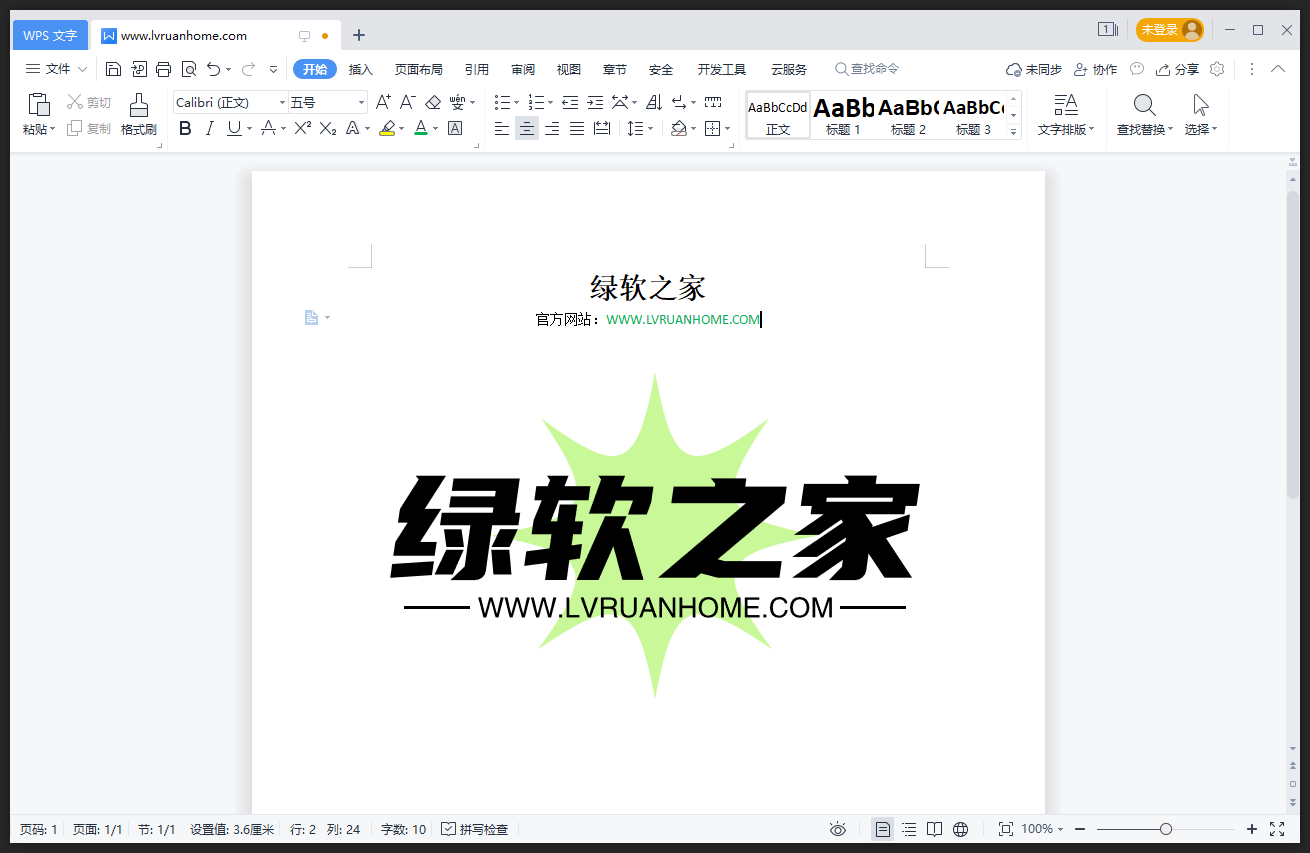Switch to outline view in status bar
1310x853 pixels.
pos(909,829)
